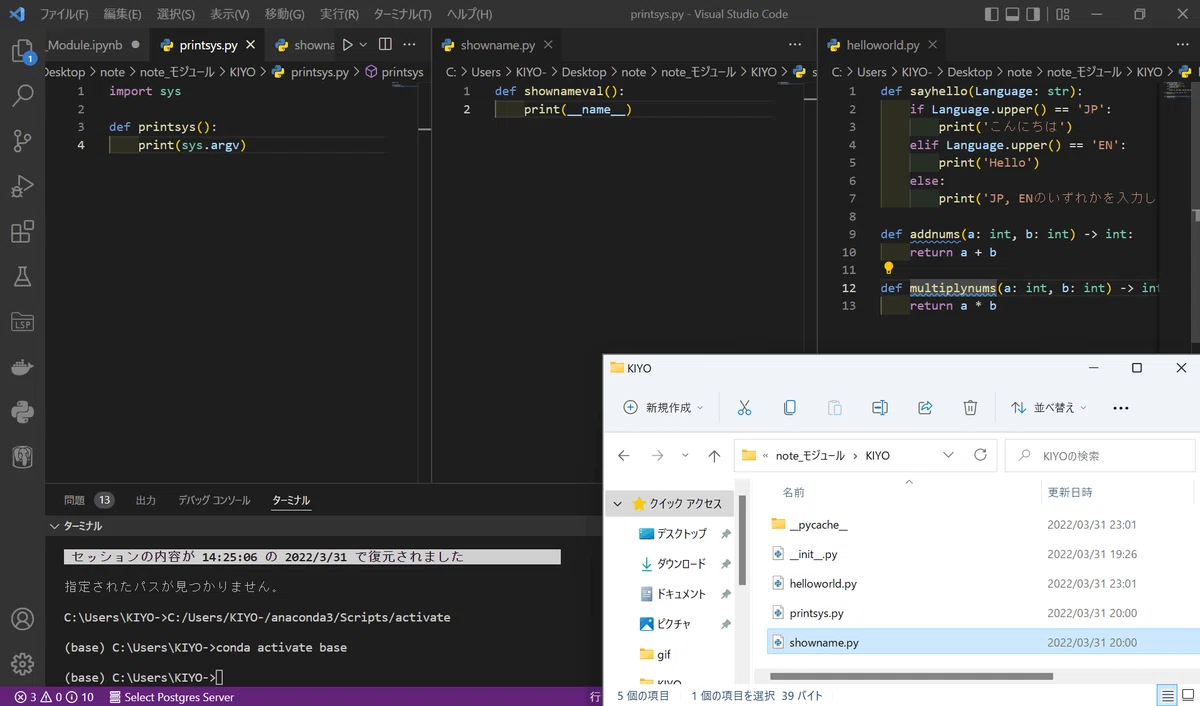The height and width of the screenshot is (706, 1200).
Task: Open Explorer see more ellipsis menu
Action: pyautogui.click(x=1121, y=408)
